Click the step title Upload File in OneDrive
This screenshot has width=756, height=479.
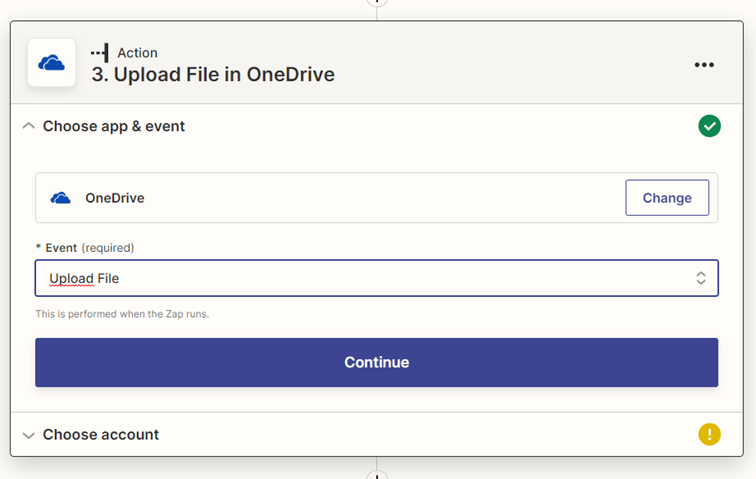point(213,74)
